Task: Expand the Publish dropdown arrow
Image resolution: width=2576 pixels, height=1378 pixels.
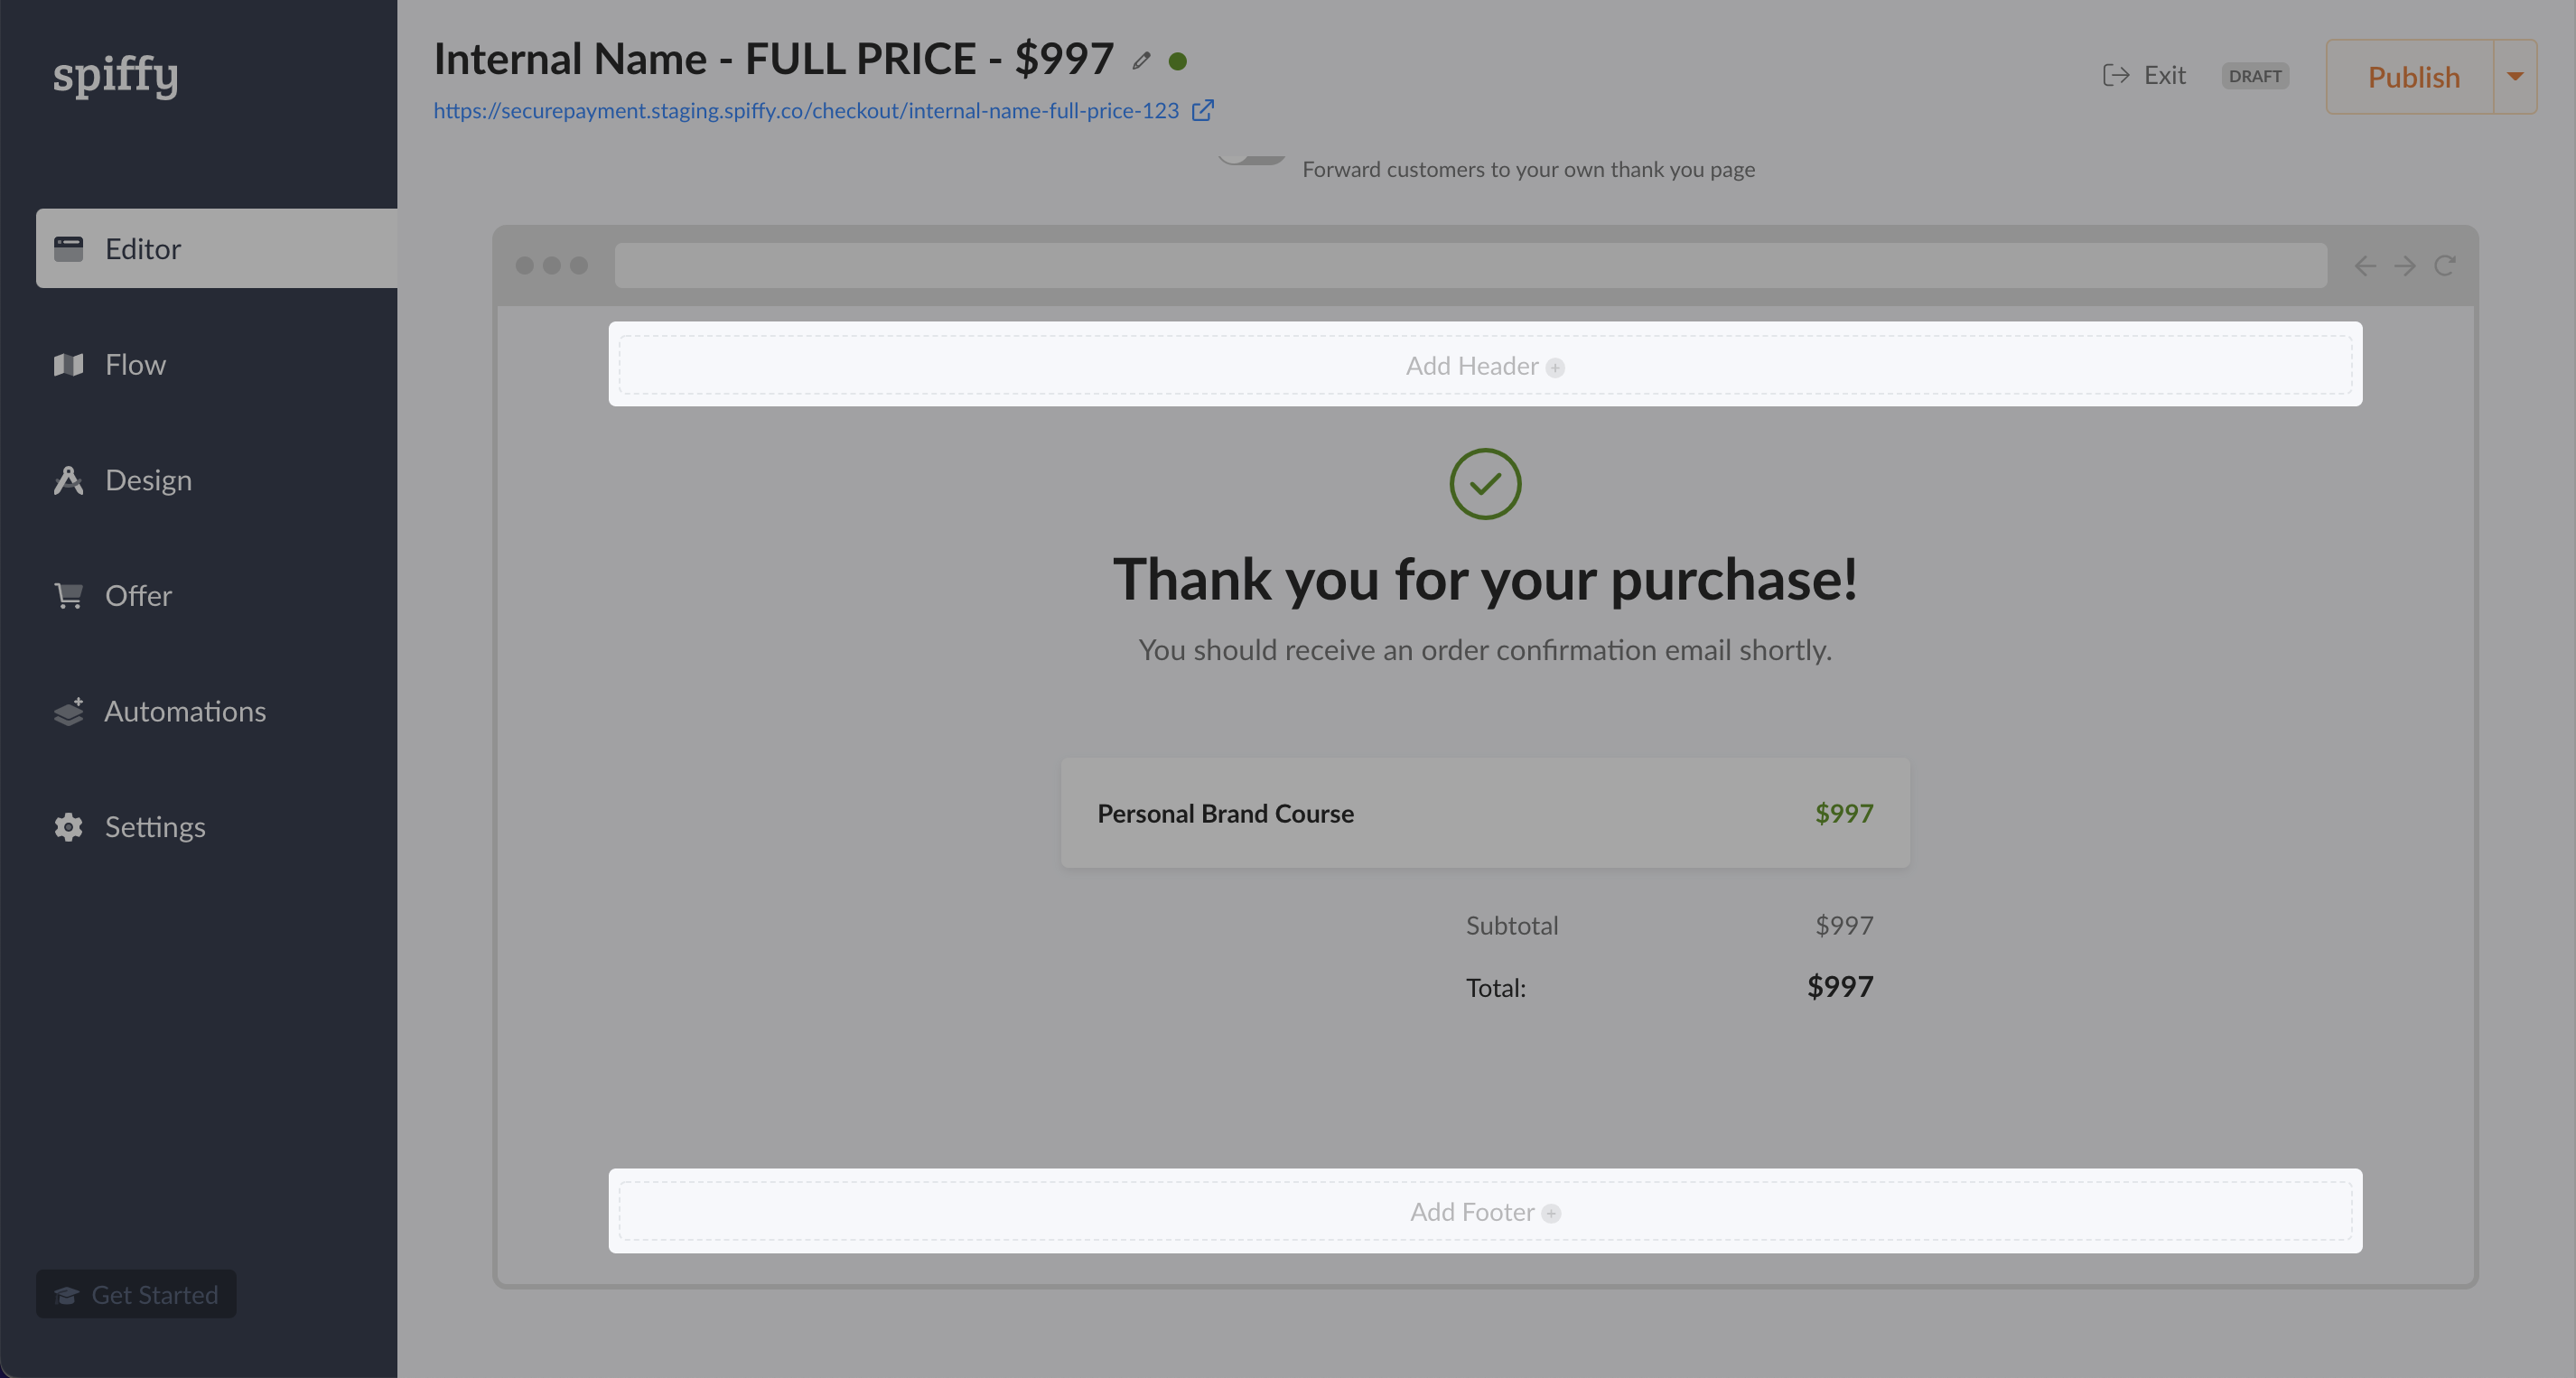Action: click(2515, 76)
